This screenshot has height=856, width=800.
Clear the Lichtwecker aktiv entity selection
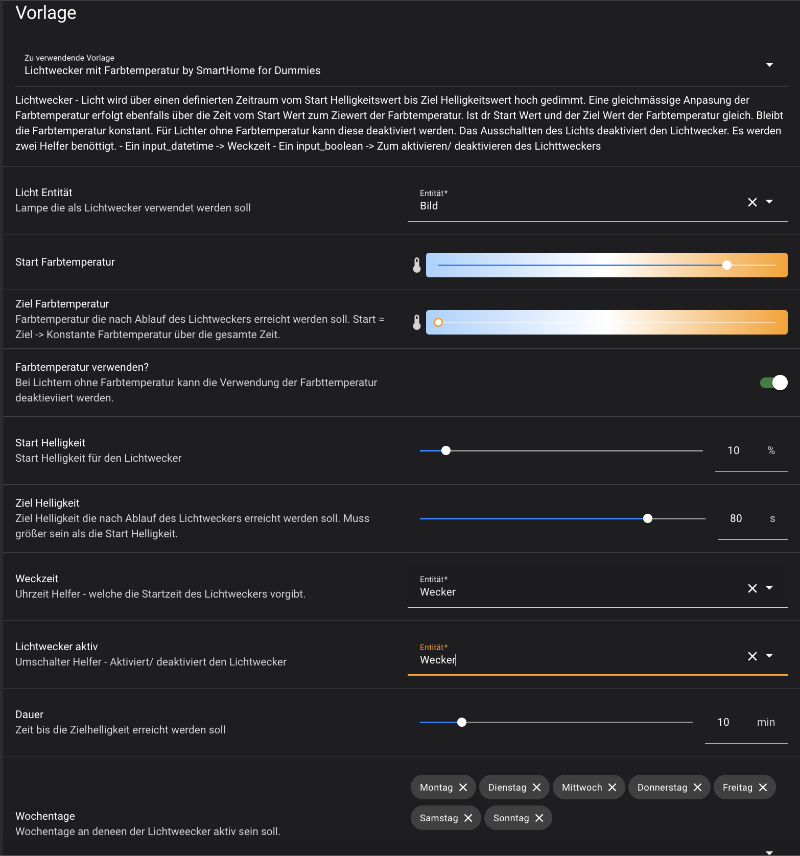coord(752,656)
